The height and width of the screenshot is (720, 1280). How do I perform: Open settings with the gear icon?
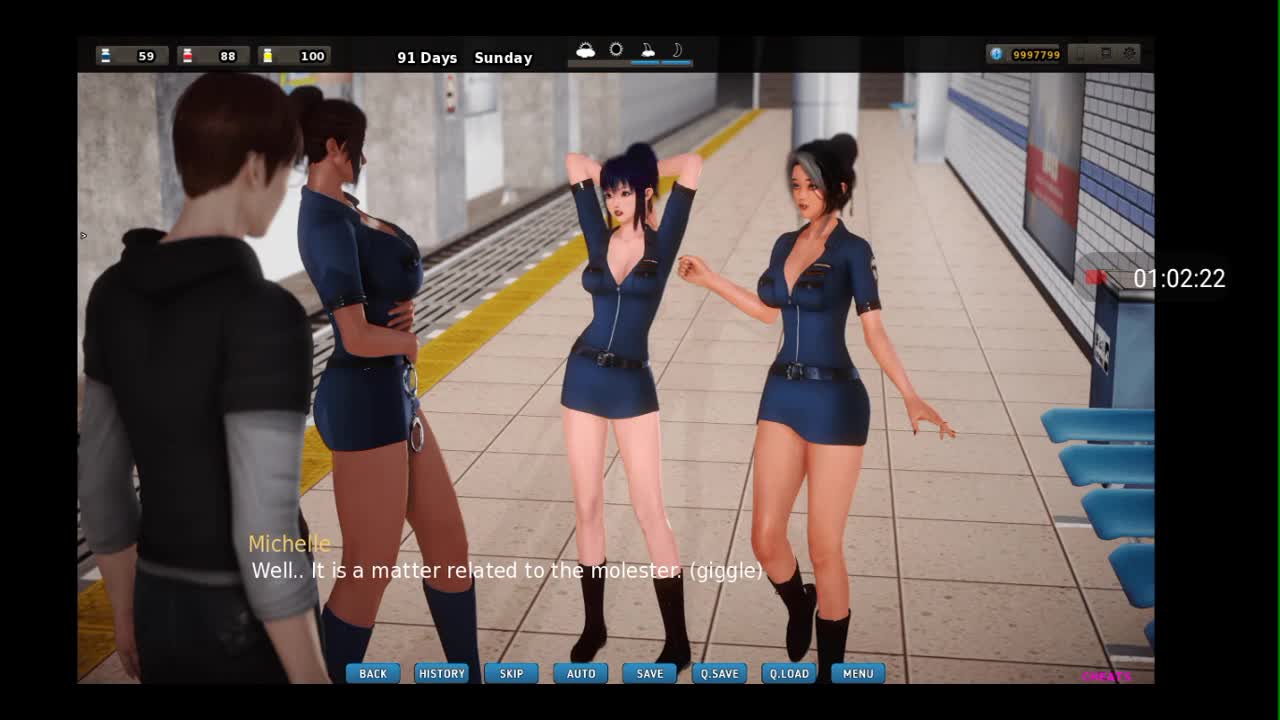pos(1130,54)
